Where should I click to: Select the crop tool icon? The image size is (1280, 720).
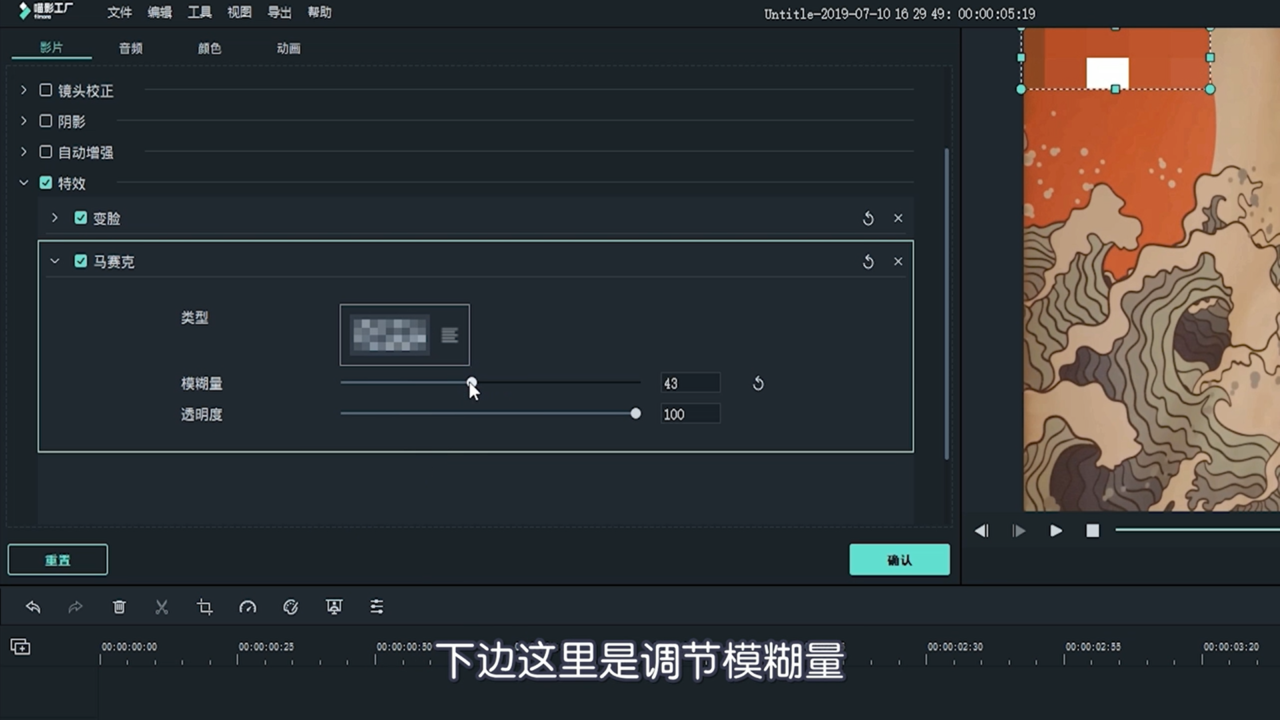pos(205,607)
